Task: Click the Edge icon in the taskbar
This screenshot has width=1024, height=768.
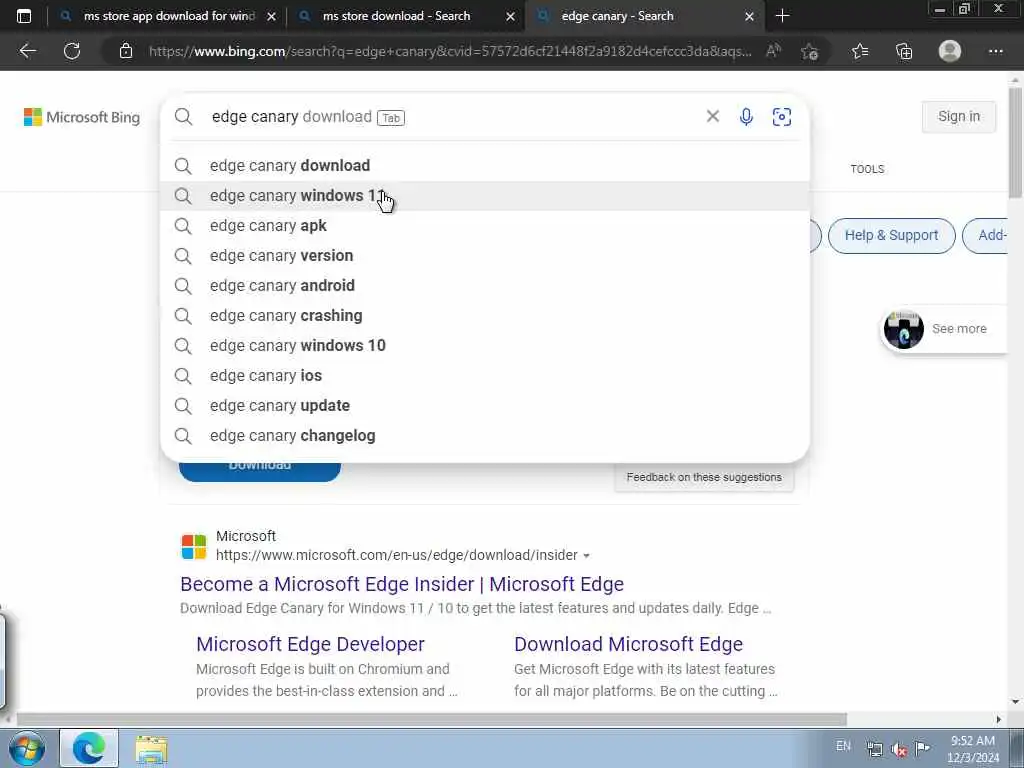Action: (89, 748)
